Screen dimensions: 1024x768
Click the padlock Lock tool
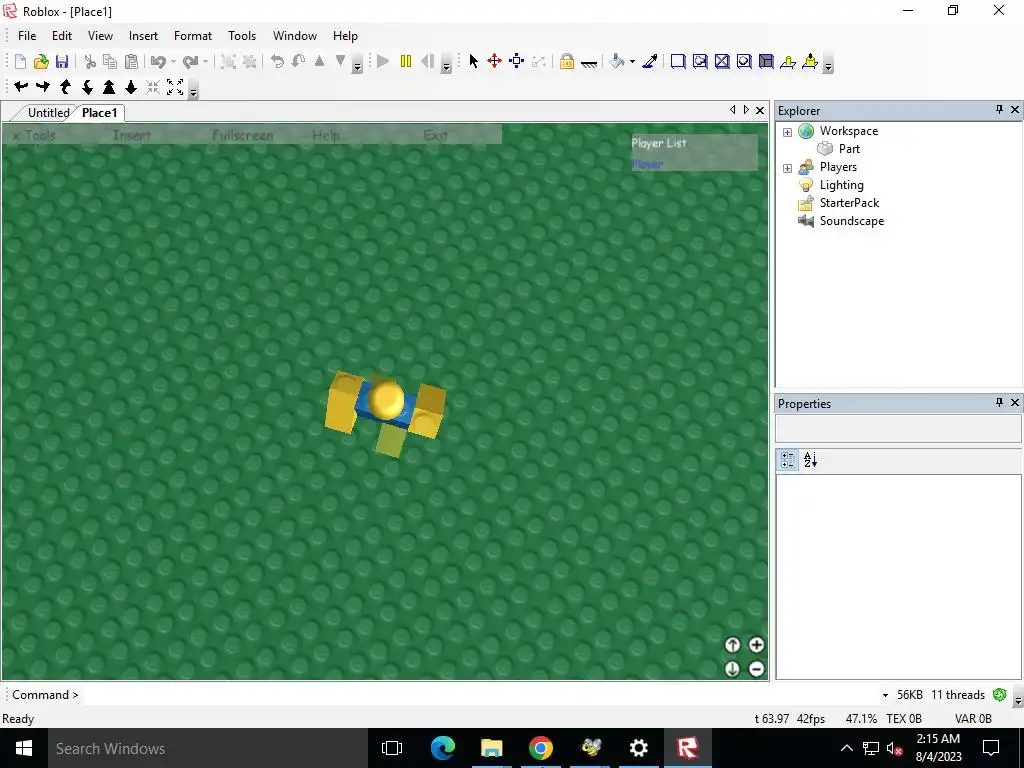[567, 61]
